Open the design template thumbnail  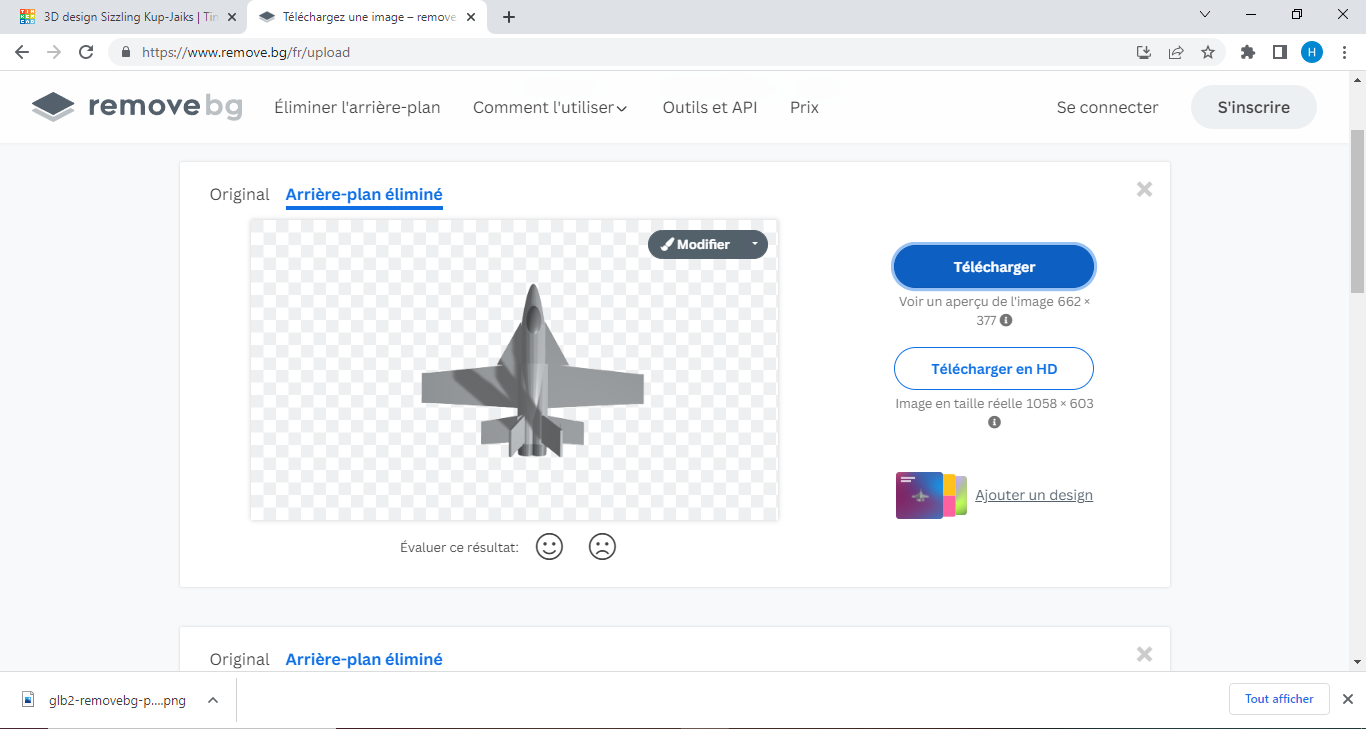click(931, 495)
